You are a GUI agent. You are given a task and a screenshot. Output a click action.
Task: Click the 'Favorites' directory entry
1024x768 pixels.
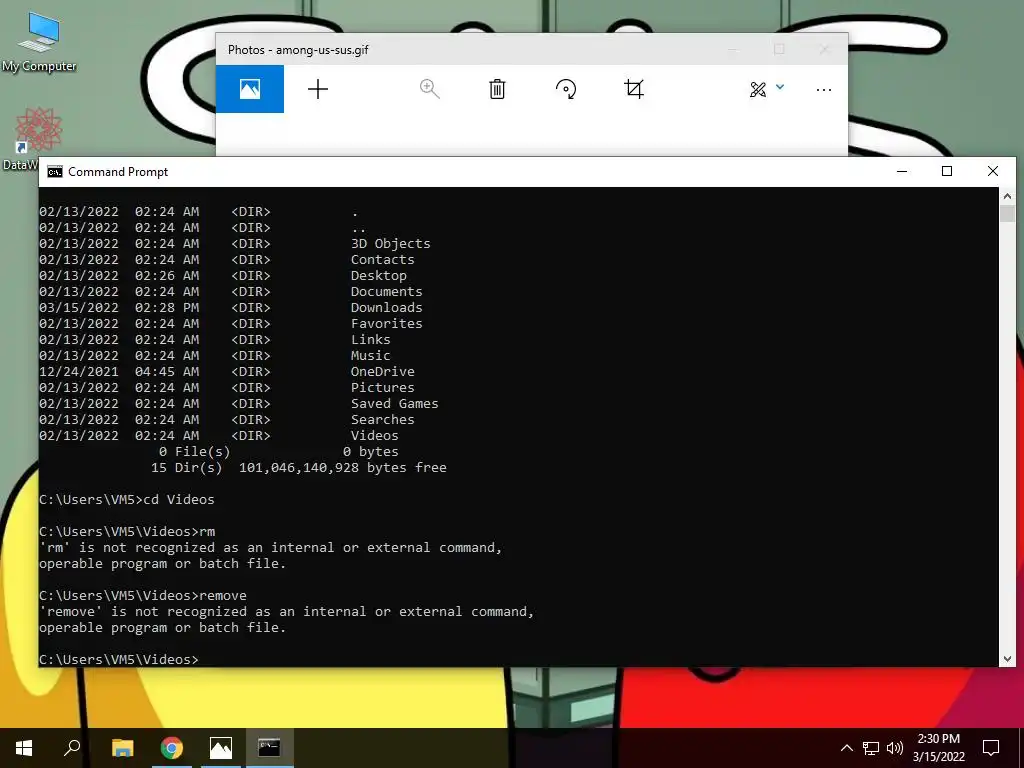387,323
